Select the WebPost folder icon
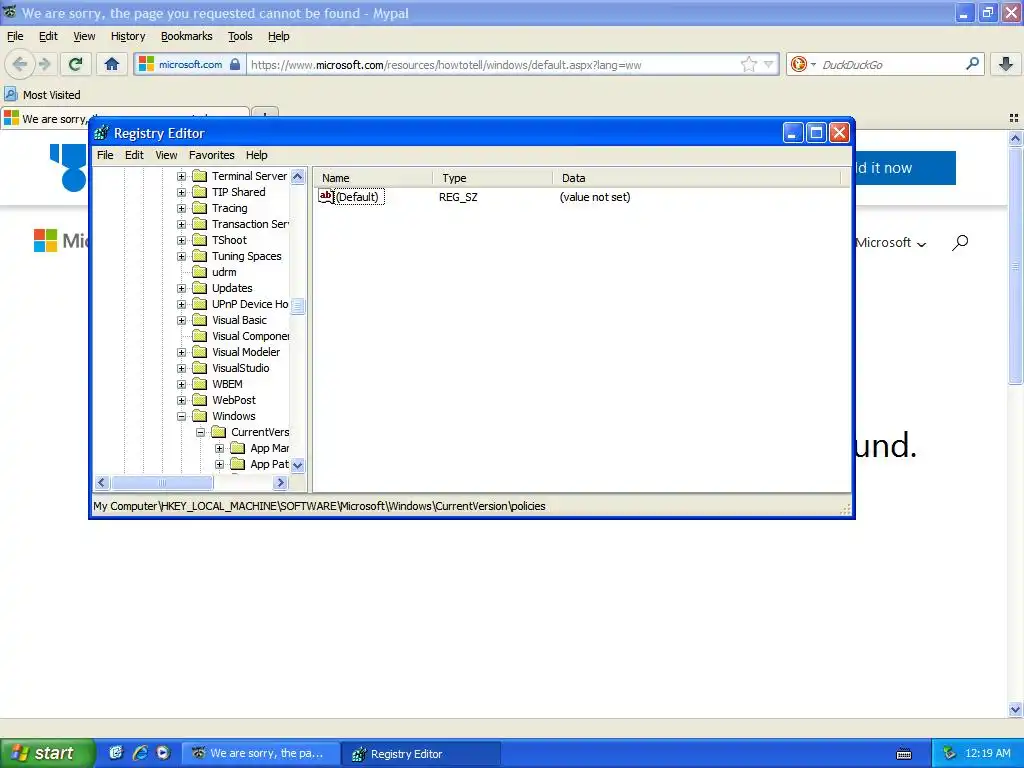1024x768 pixels. click(x=200, y=400)
